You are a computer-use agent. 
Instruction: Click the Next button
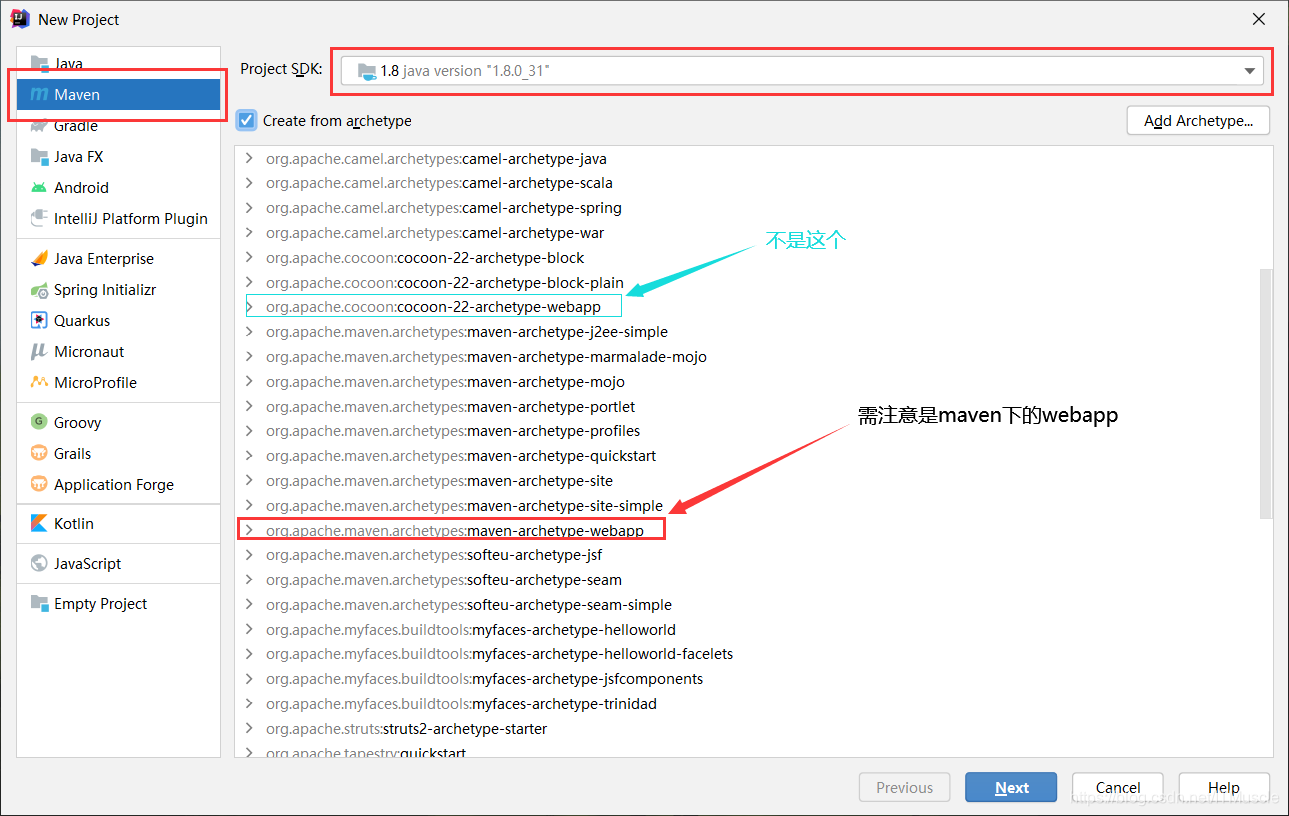tap(1011, 788)
